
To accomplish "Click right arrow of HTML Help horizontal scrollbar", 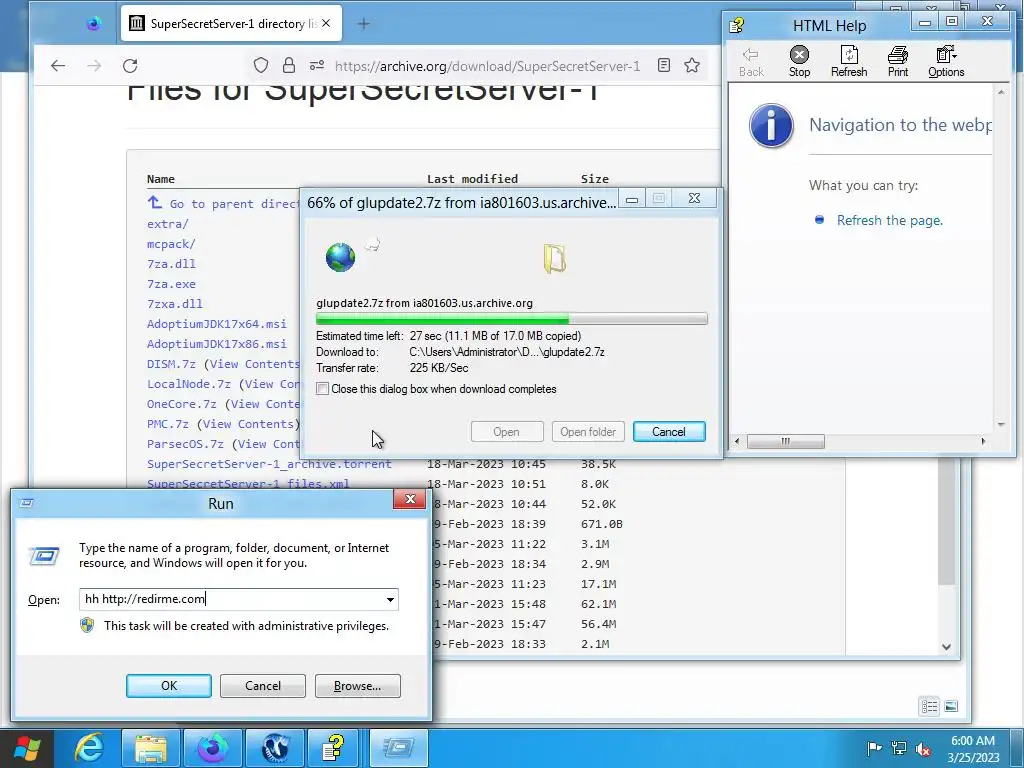I will point(984,441).
